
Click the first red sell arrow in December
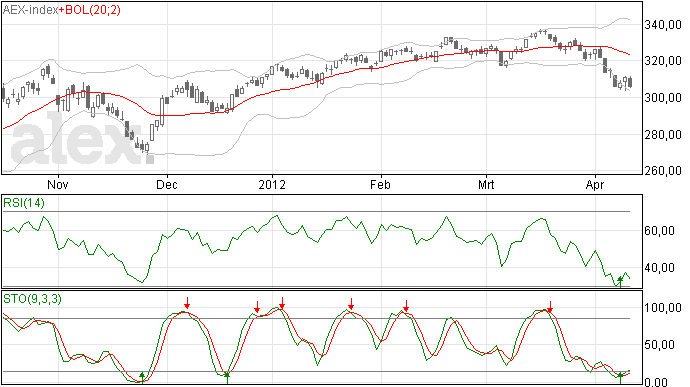[187, 303]
